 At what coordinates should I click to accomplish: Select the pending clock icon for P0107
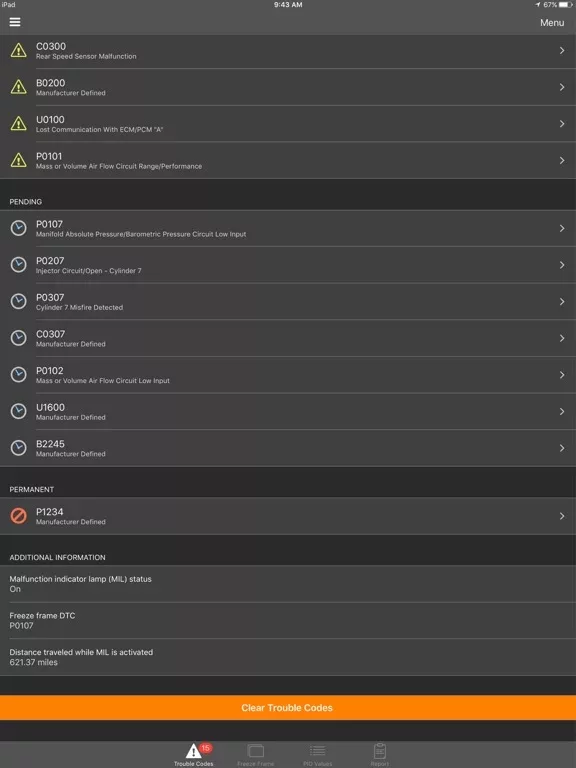coord(19,228)
